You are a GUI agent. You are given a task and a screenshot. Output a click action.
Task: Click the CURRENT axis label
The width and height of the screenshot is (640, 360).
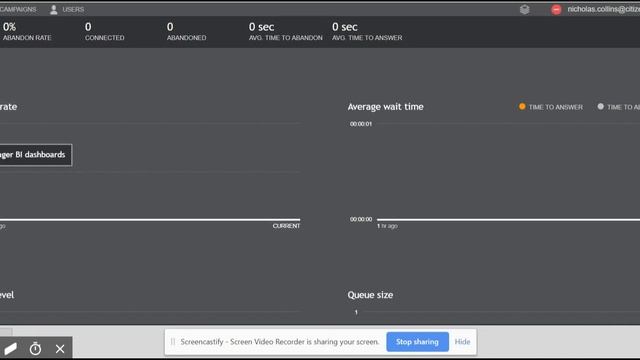pyautogui.click(x=286, y=226)
